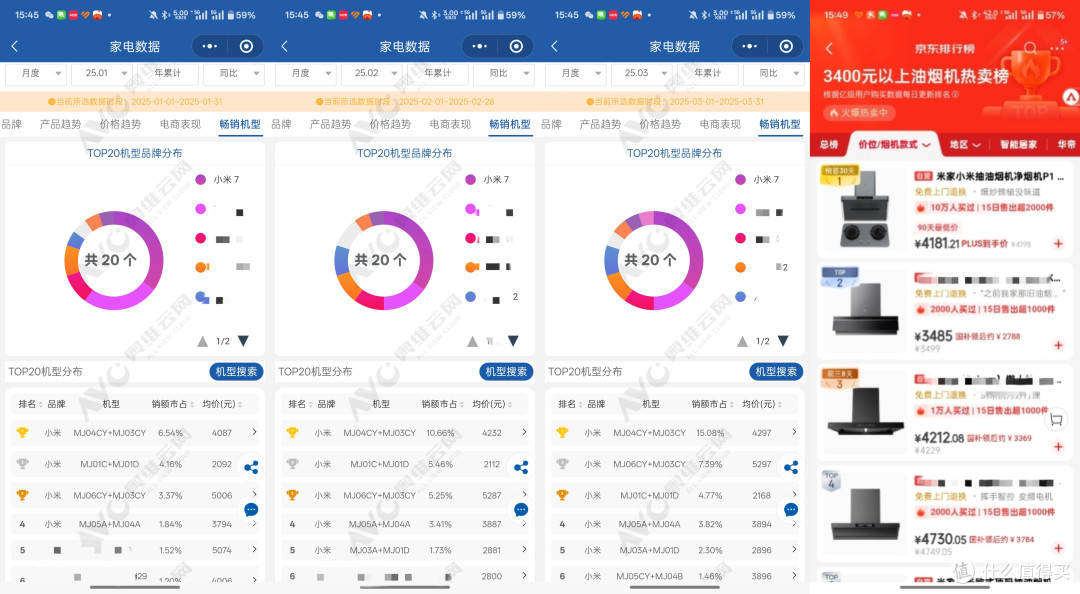Open the three-dot menu in the 25.01 screen
Screen dimensions: 1080x594
click(x=209, y=46)
